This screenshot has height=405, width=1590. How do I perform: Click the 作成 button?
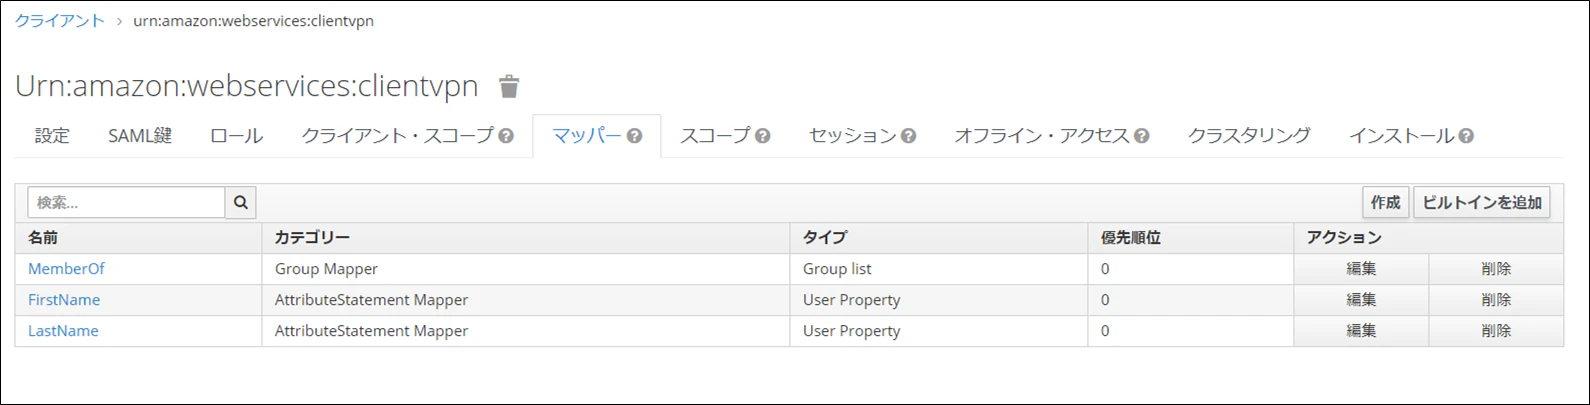[1385, 202]
